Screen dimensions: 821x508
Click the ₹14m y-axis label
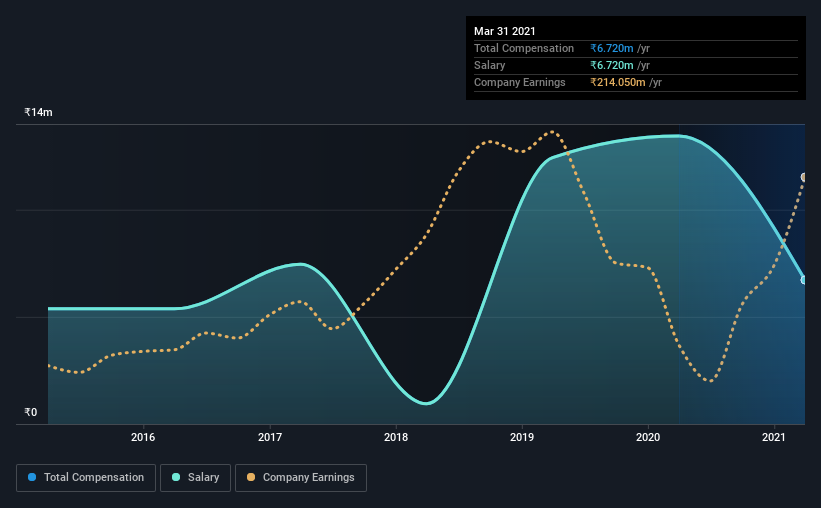coord(38,112)
